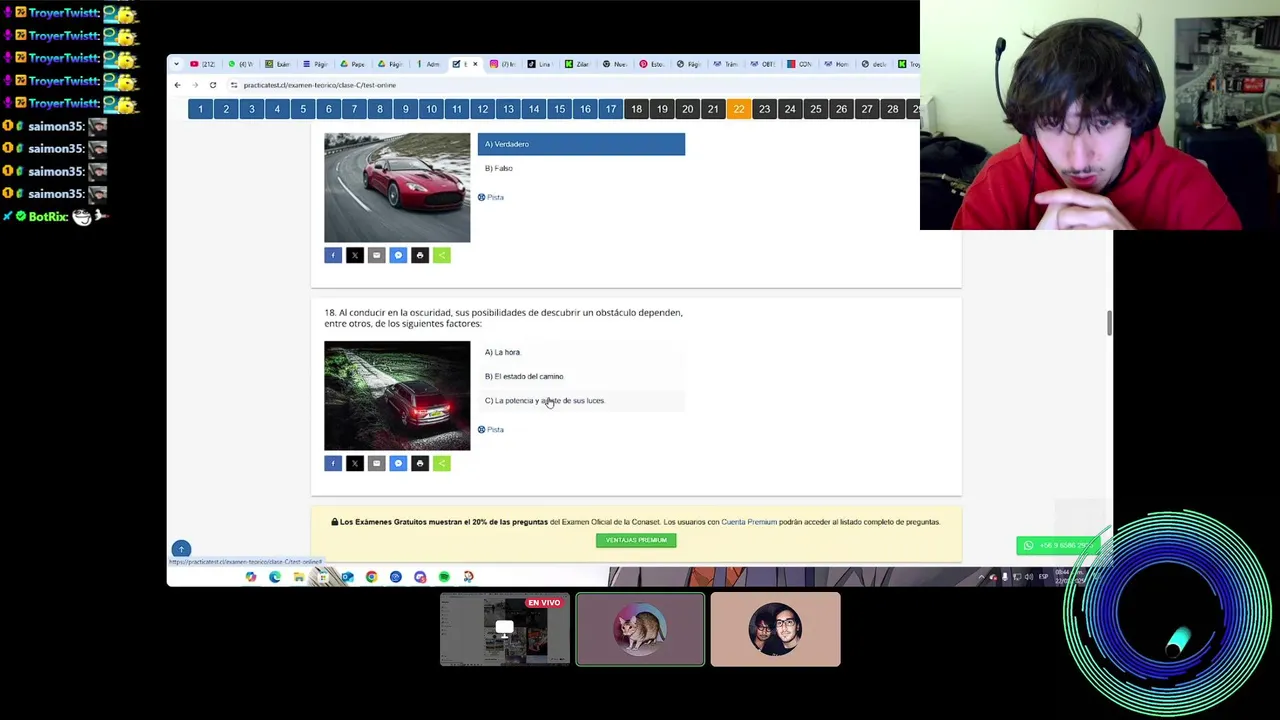Launch Google Chrome from the taskbar
Image resolution: width=1280 pixels, height=720 pixels.
371,577
